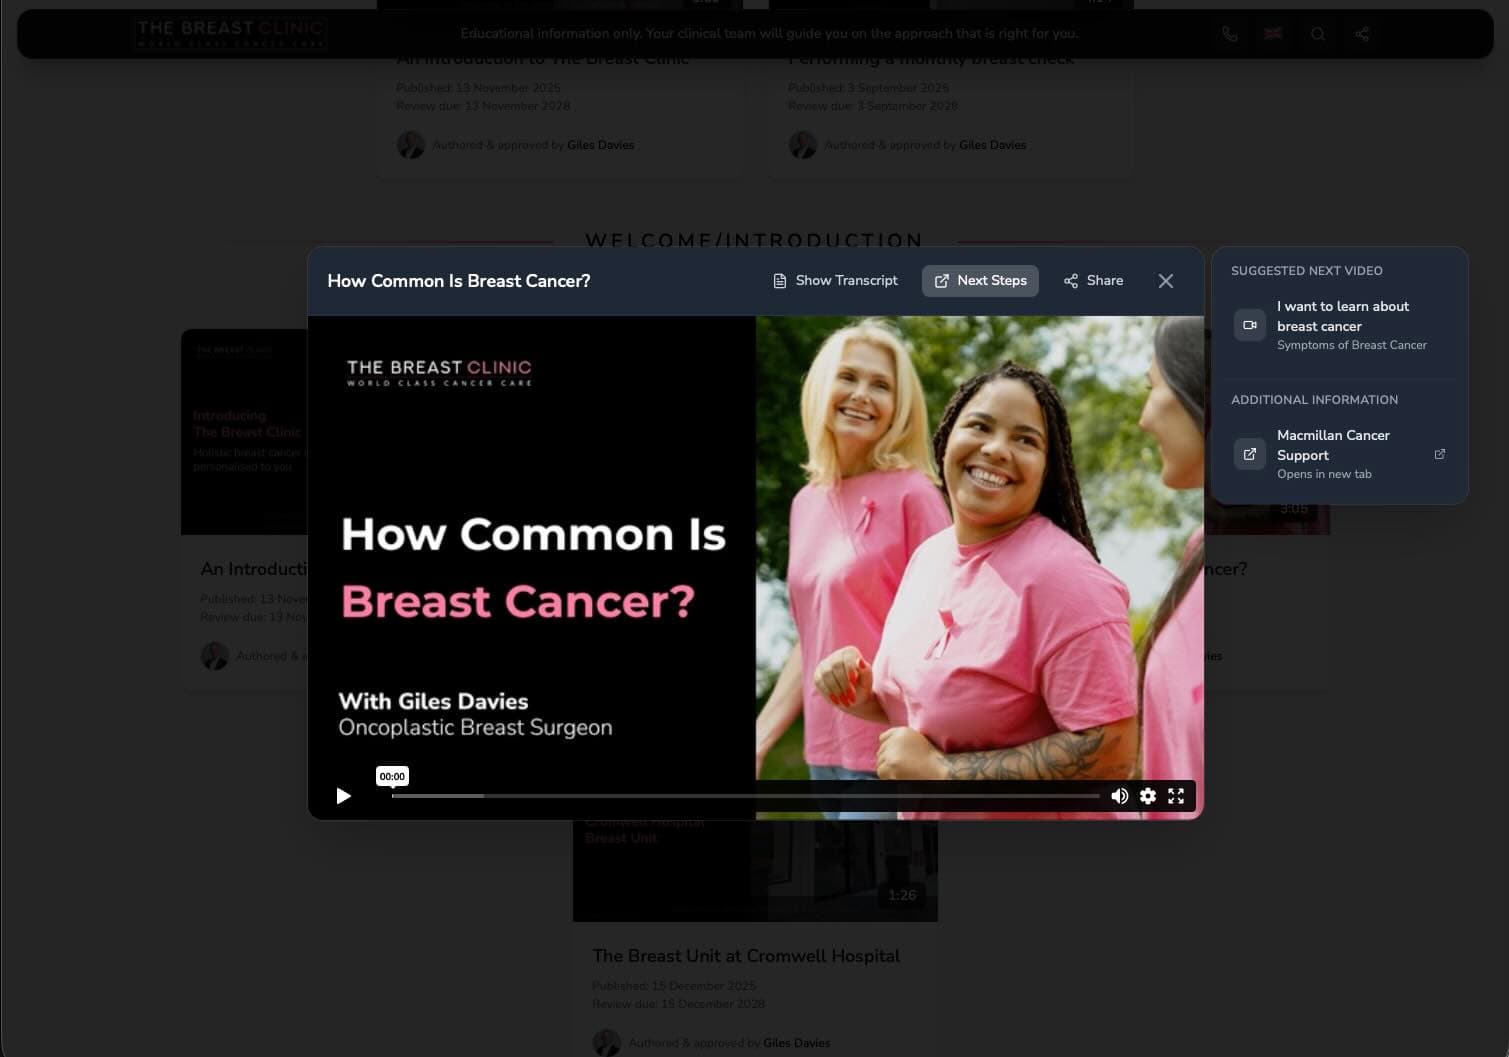Open Macmillan Cancer Support link
The height and width of the screenshot is (1057, 1509).
pos(1339,454)
